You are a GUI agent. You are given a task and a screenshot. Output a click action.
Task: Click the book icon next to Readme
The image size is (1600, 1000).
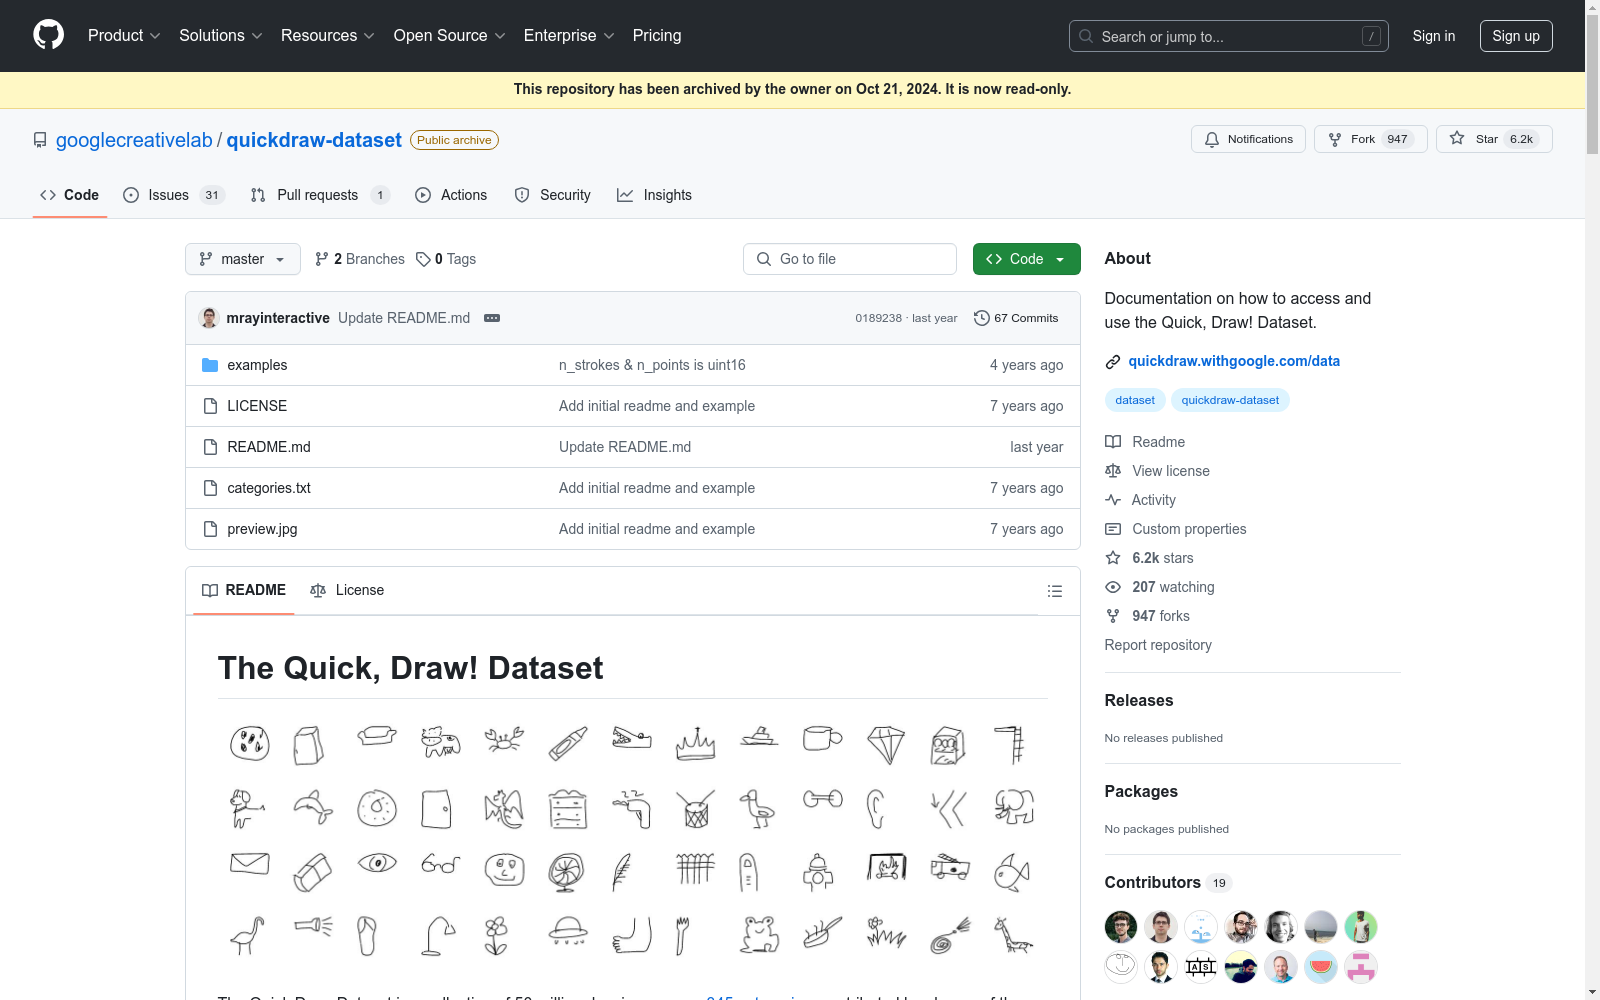pyautogui.click(x=1113, y=442)
